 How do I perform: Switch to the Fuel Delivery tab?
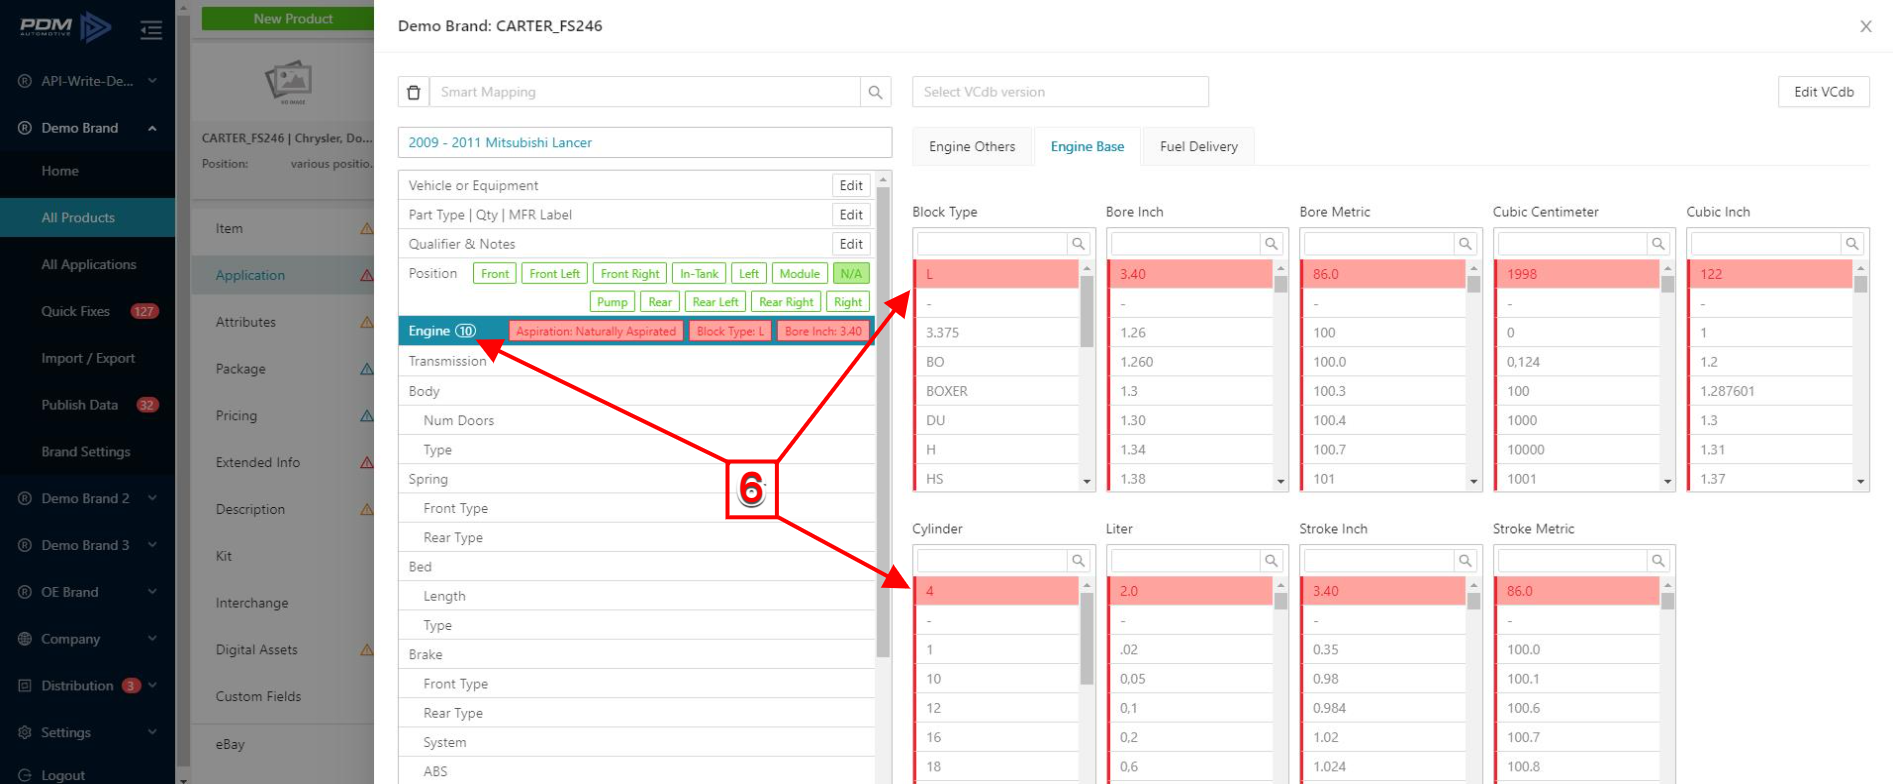click(1199, 147)
